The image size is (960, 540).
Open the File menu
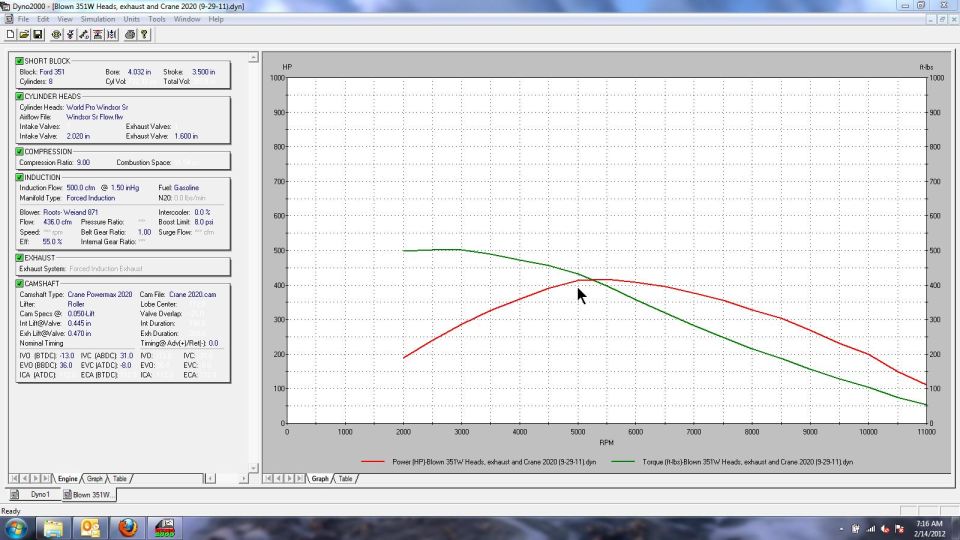tap(23, 19)
